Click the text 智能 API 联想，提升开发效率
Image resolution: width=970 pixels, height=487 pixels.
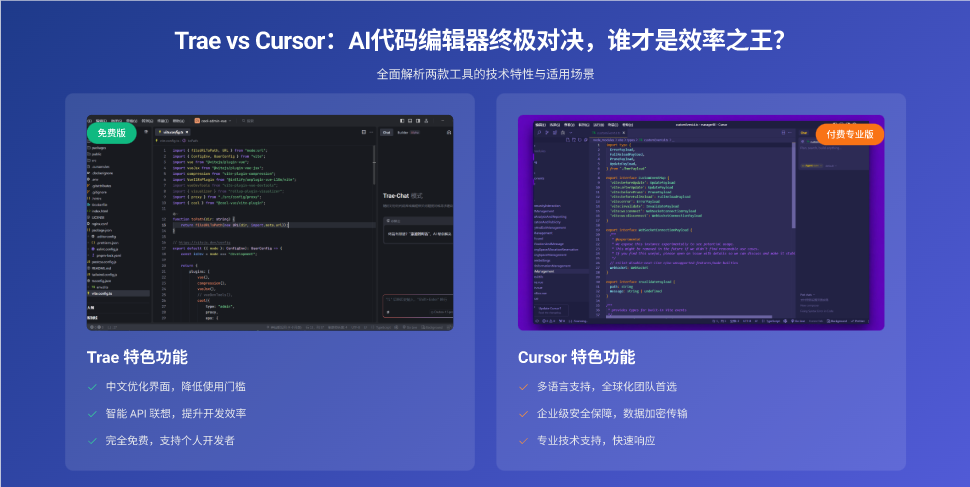[176, 413]
